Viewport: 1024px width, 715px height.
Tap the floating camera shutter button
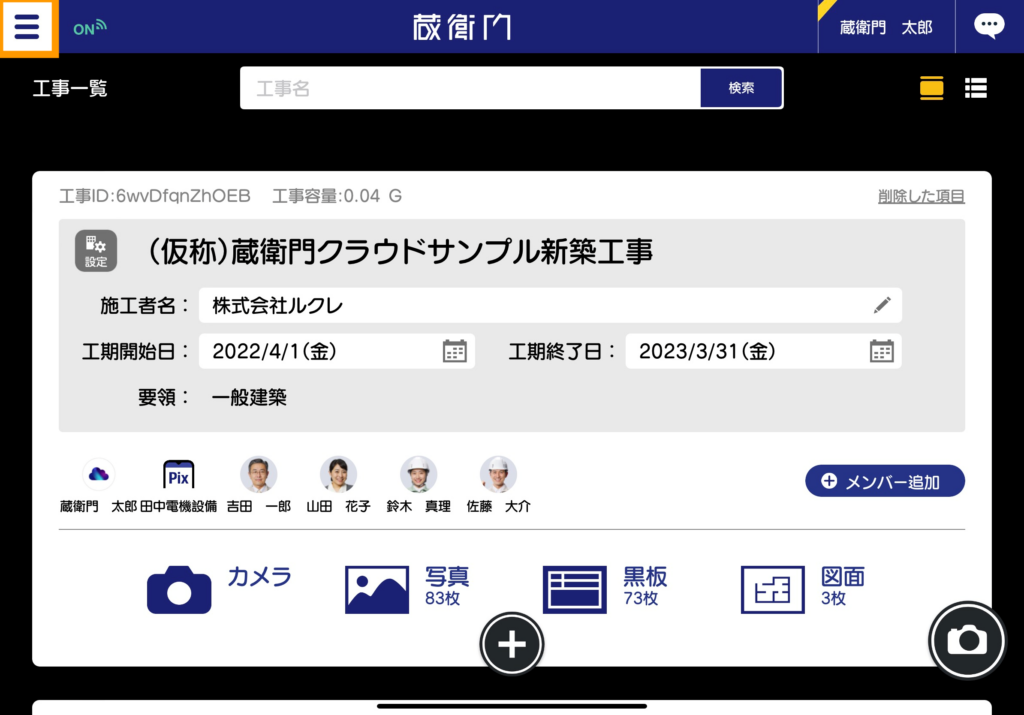click(x=967, y=640)
